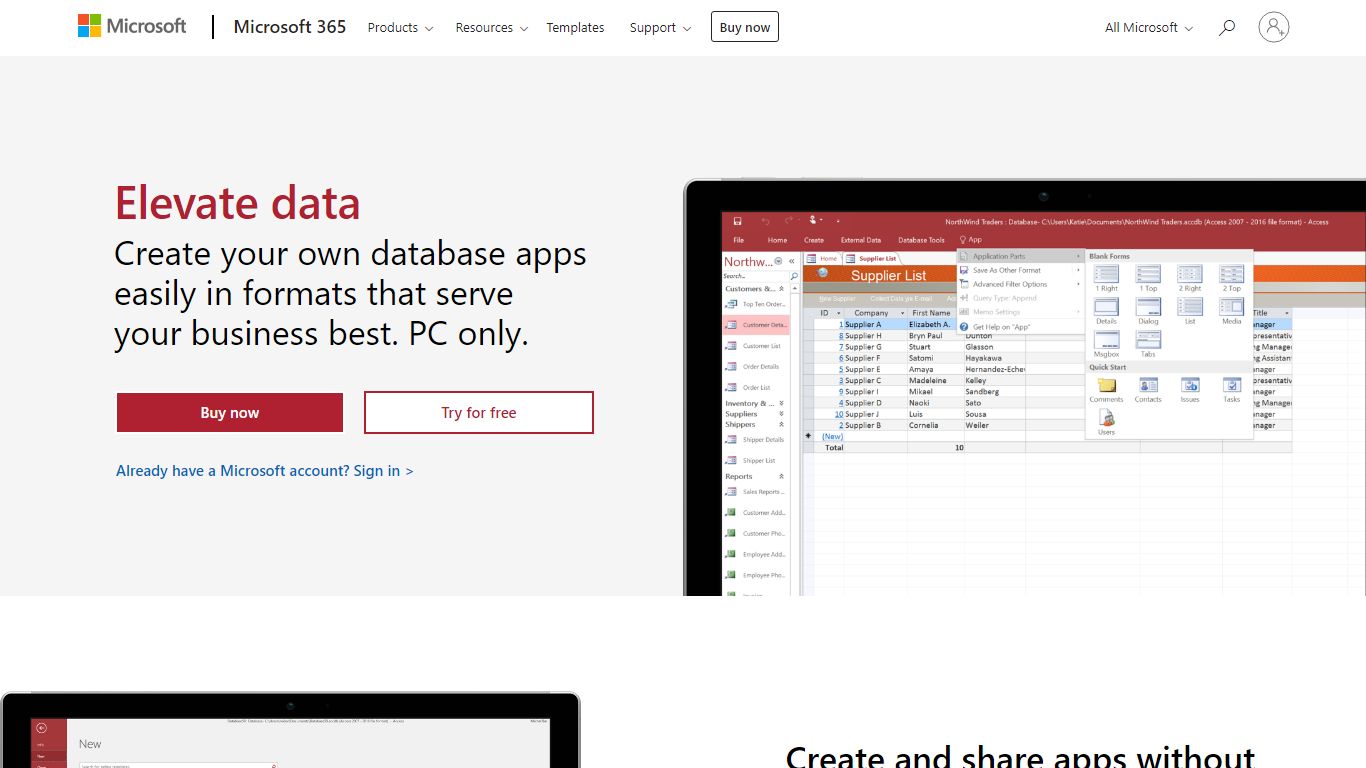Expand the All Microsoft dropdown
This screenshot has width=1366, height=768.
point(1149,28)
